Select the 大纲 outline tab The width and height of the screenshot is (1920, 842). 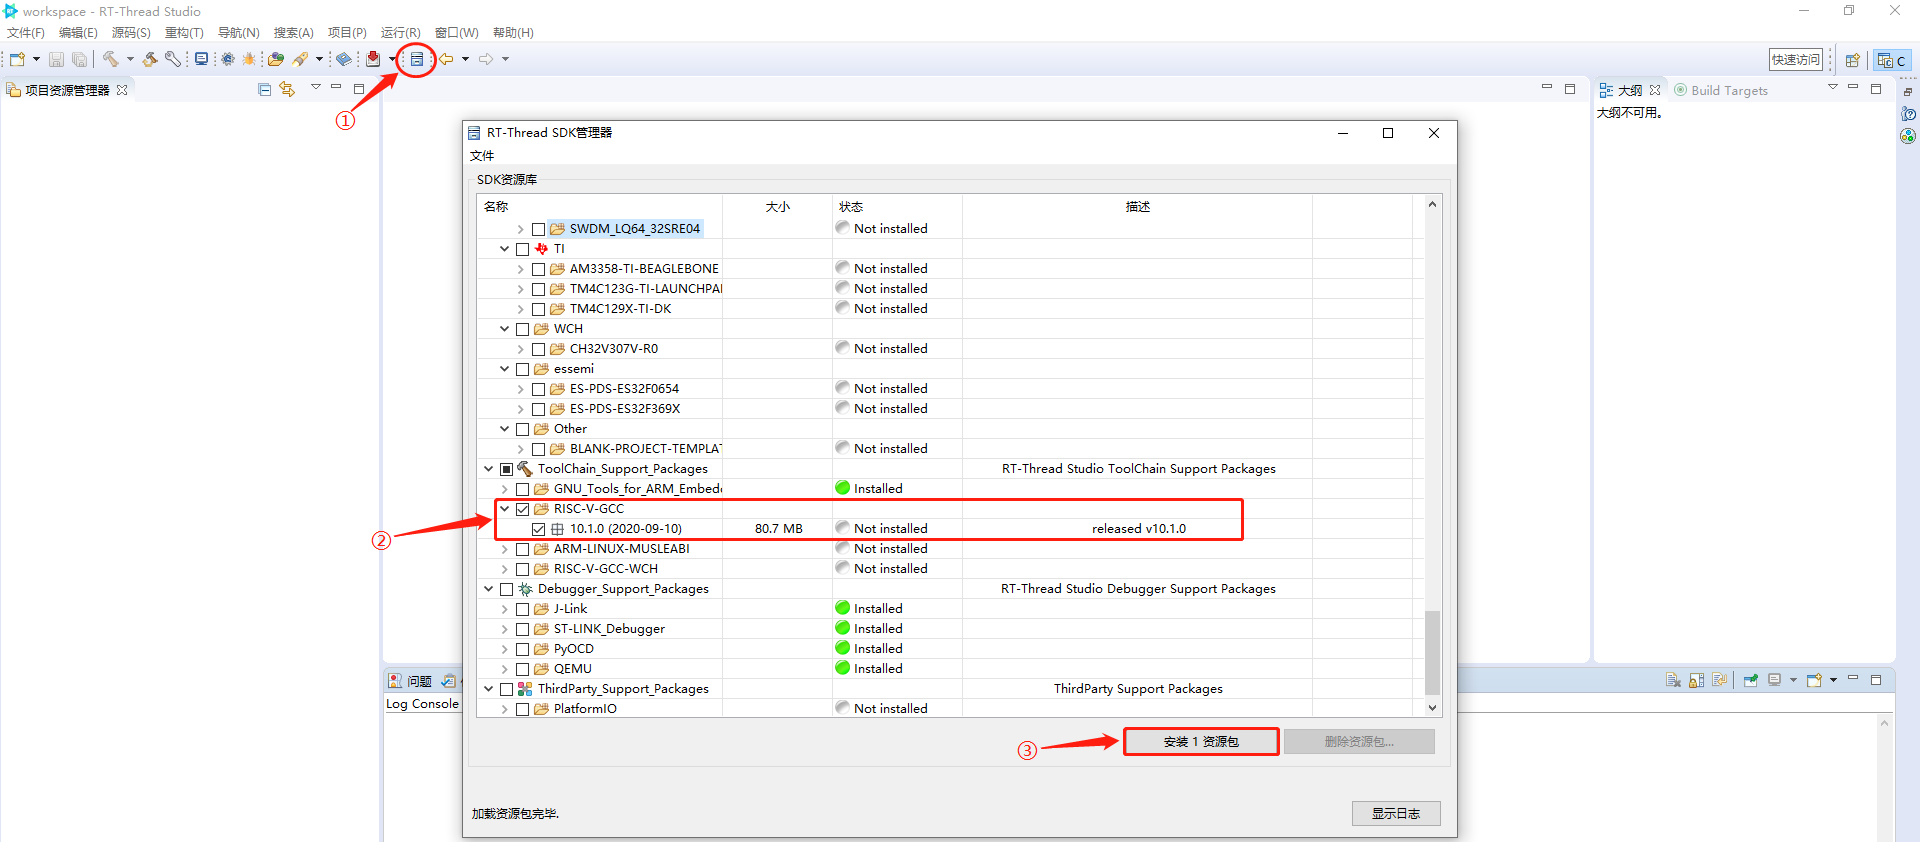[1630, 90]
